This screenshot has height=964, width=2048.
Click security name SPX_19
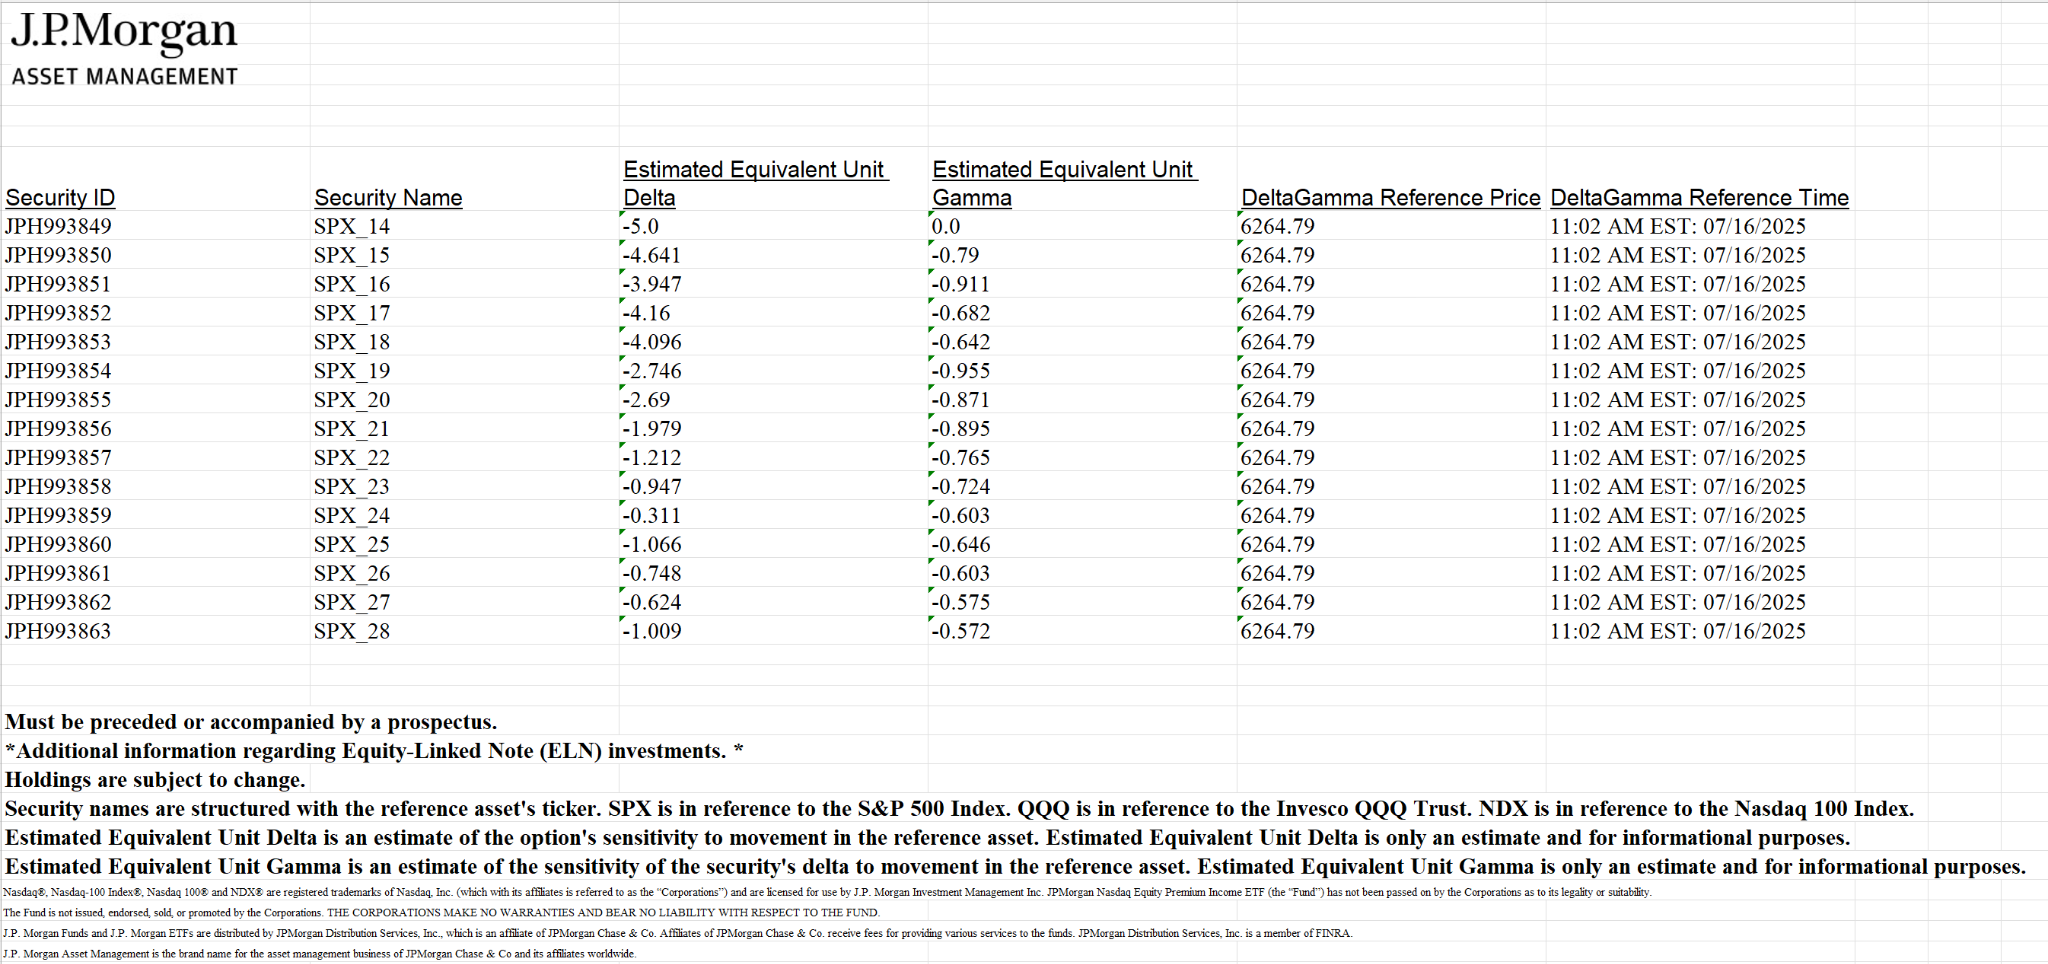pos(352,372)
